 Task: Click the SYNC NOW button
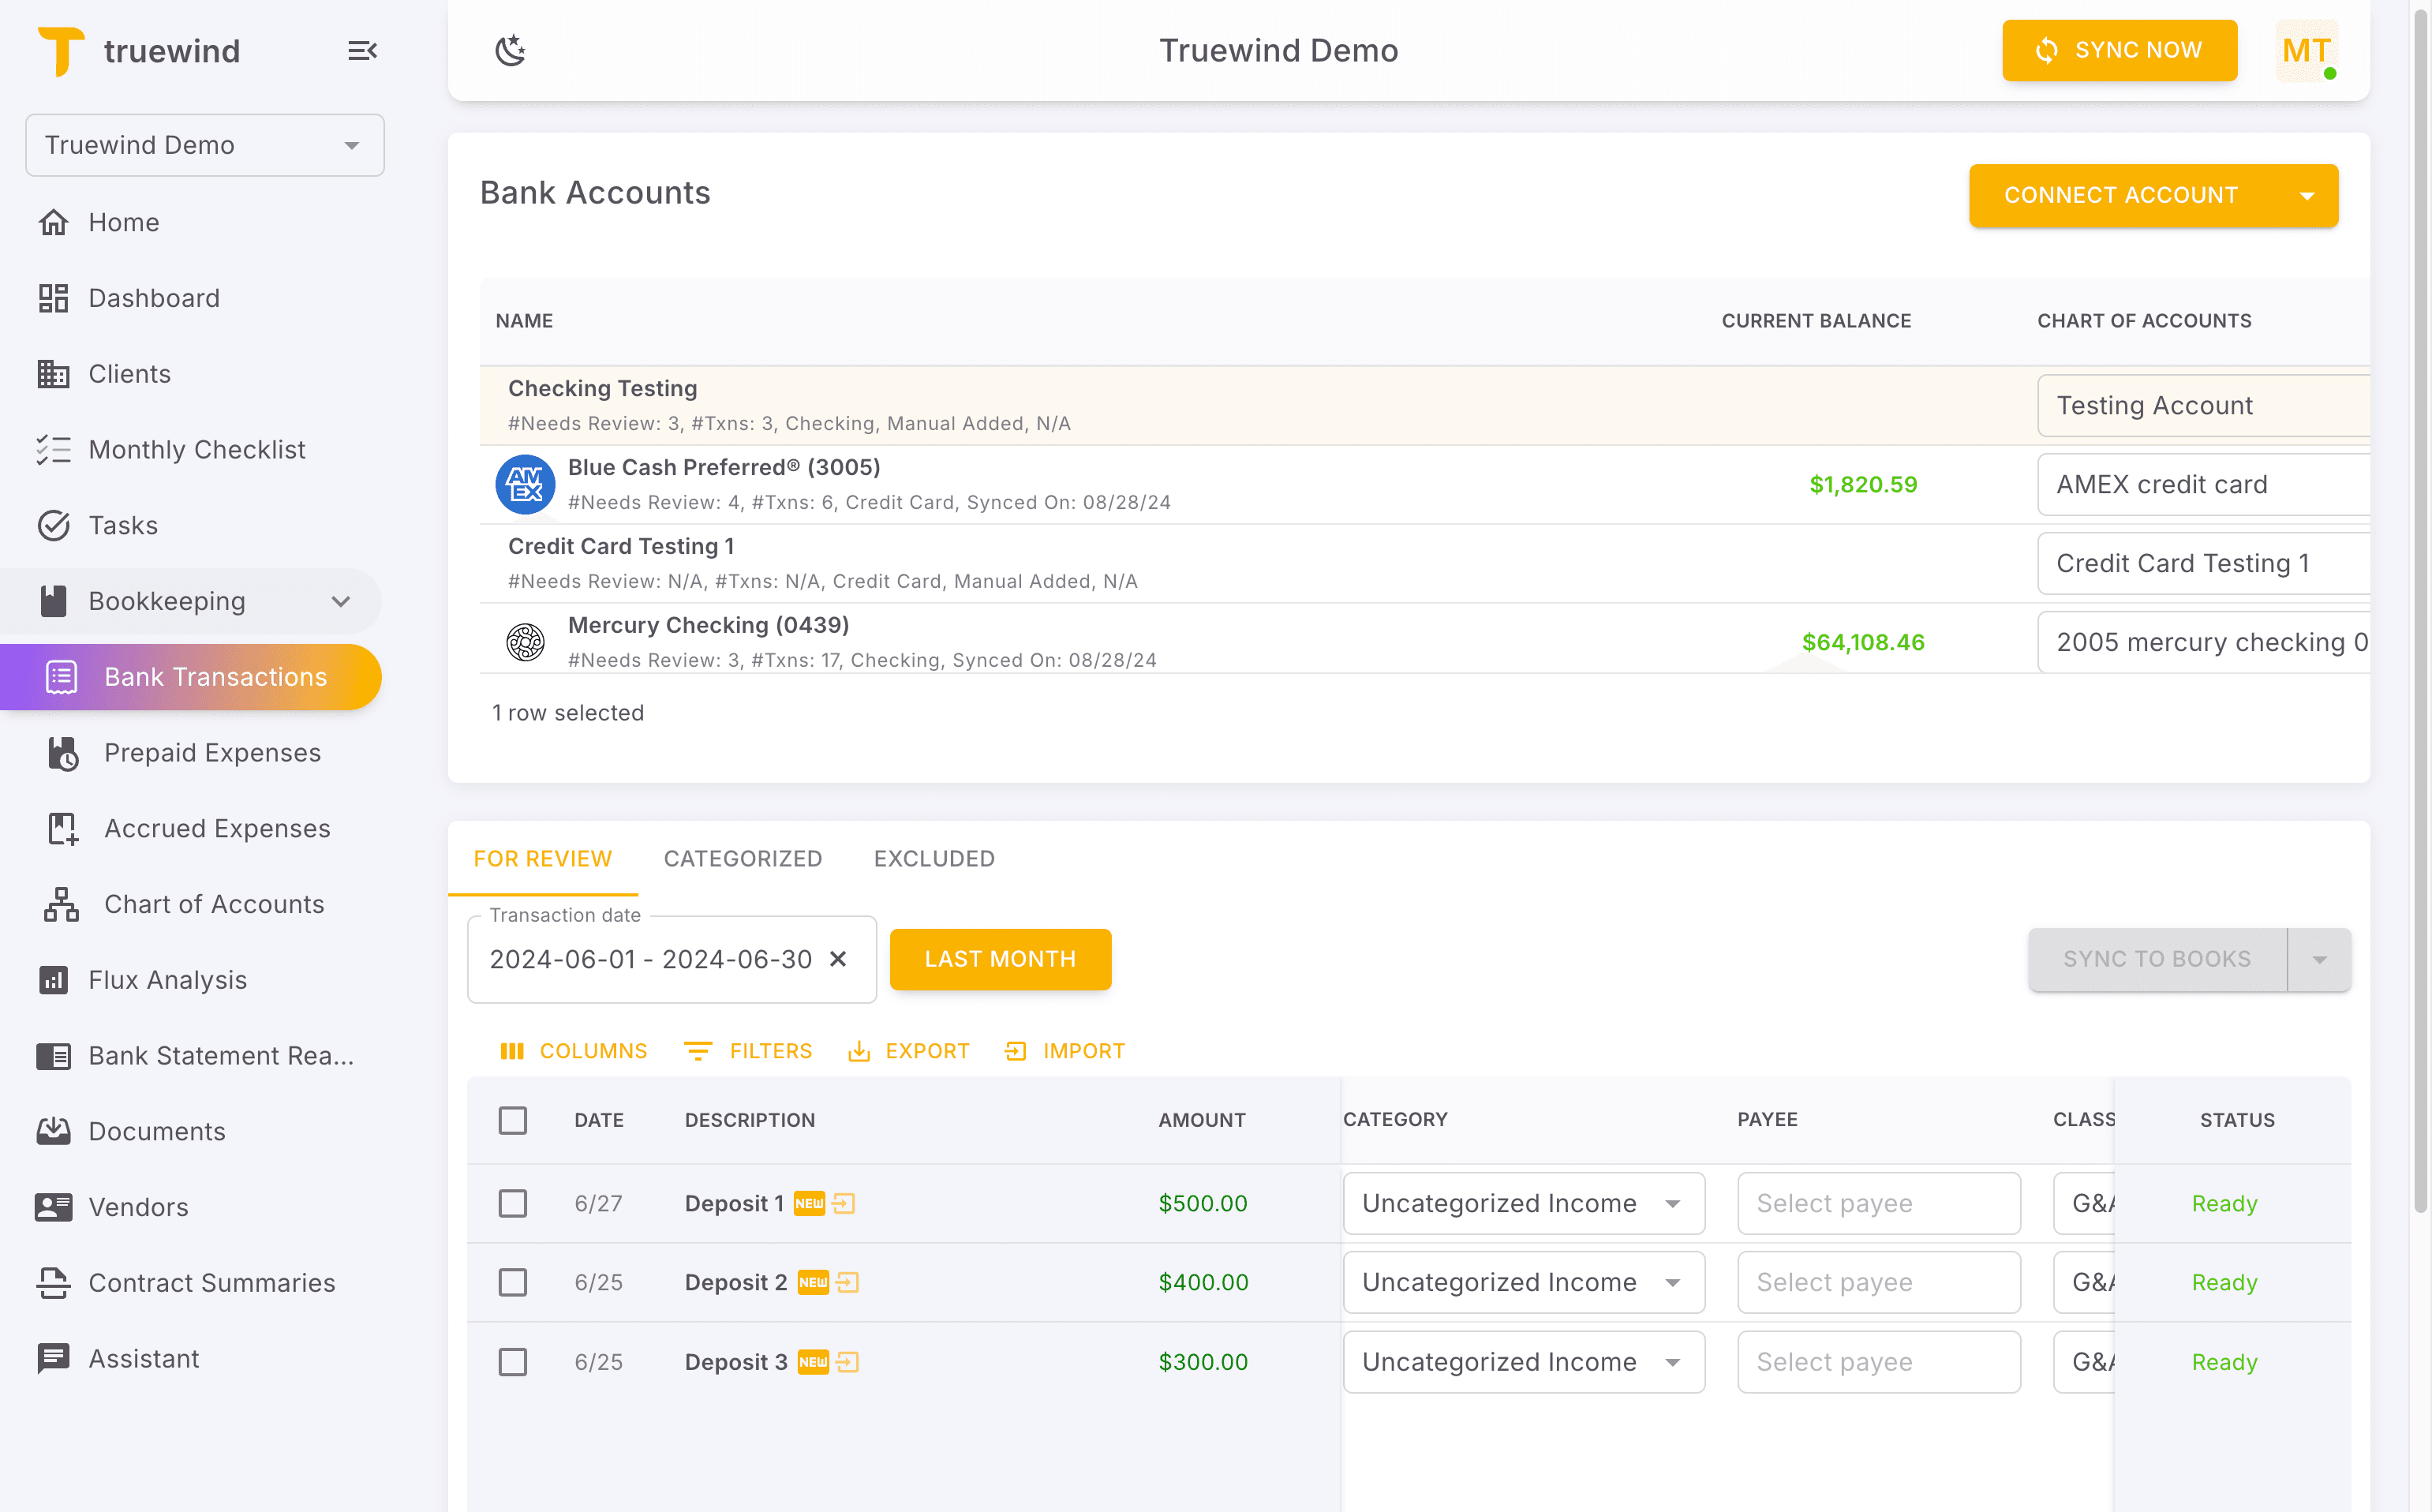[2119, 50]
